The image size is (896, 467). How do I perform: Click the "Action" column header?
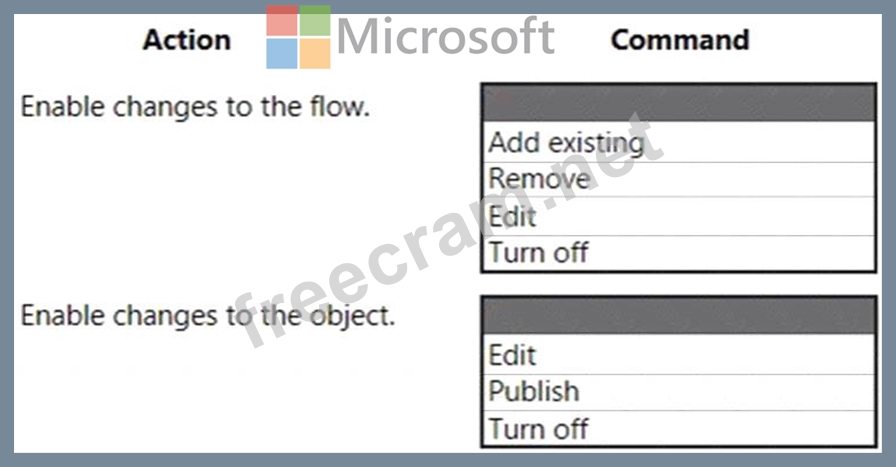tap(186, 40)
